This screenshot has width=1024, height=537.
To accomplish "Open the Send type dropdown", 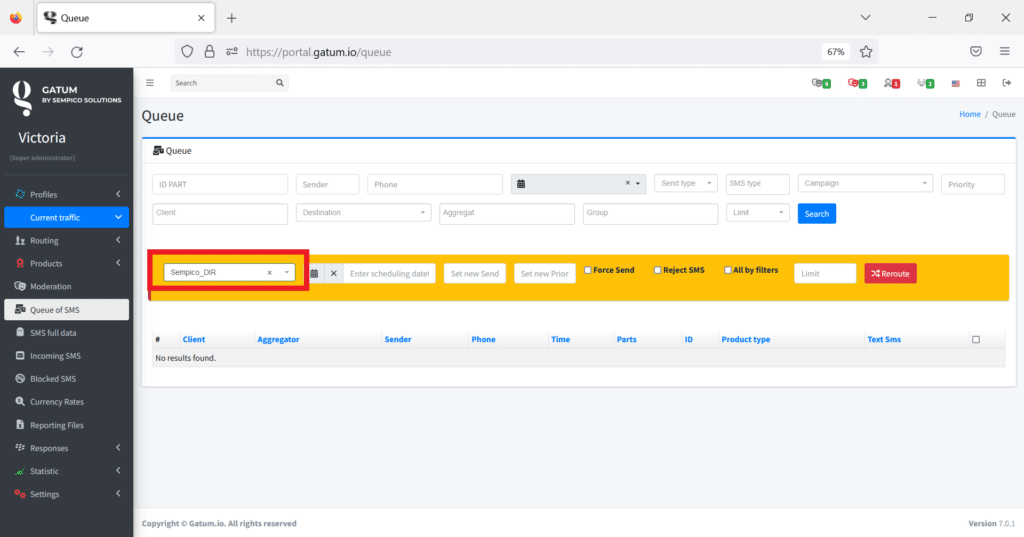I will coord(686,184).
